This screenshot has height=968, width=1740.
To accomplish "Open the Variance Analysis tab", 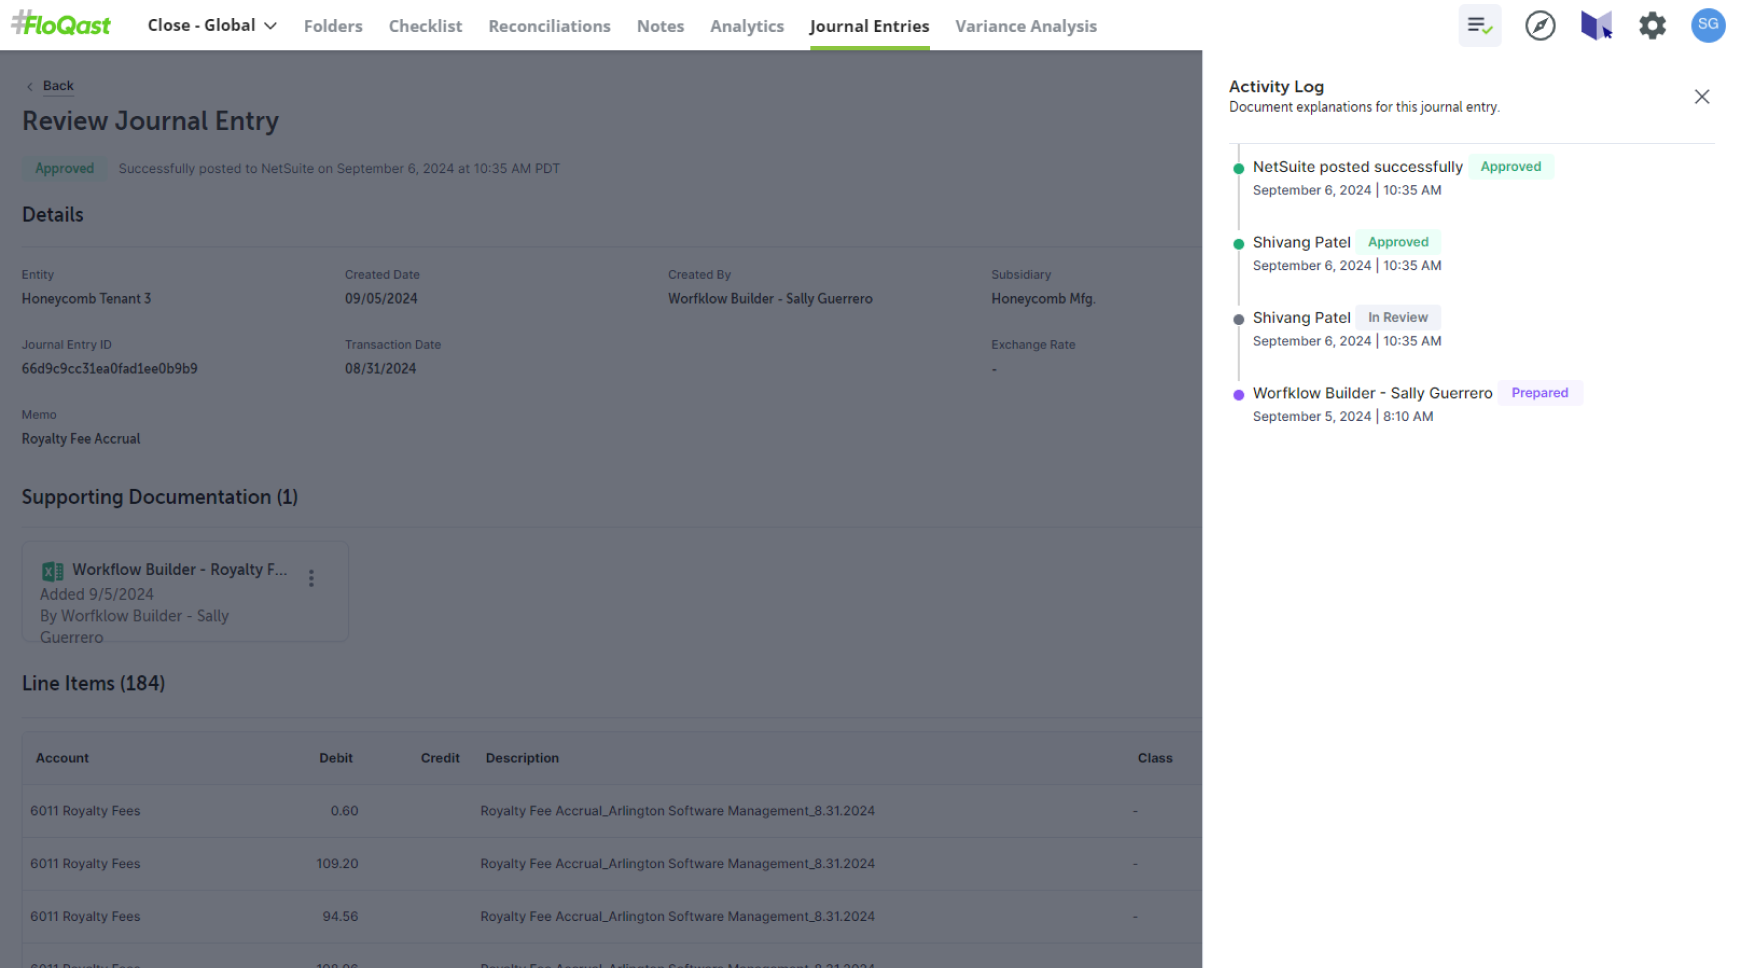I will coord(1026,26).
